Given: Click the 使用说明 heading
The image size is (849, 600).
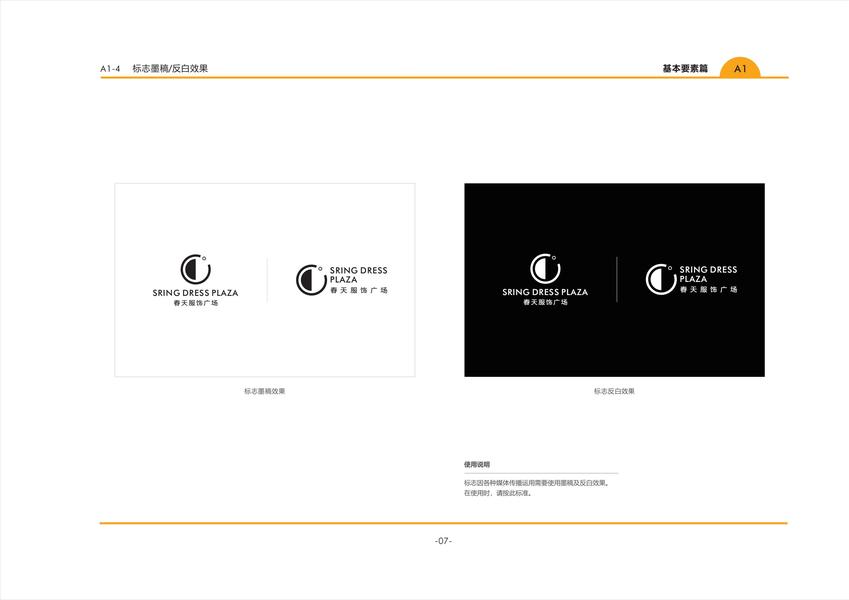Looking at the screenshot, I should tap(476, 465).
